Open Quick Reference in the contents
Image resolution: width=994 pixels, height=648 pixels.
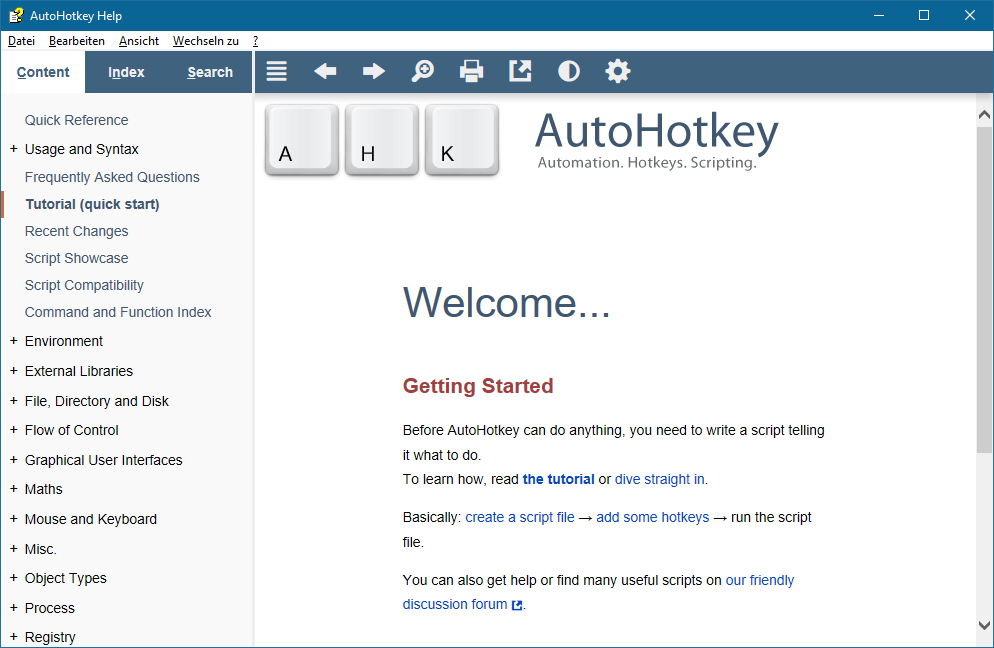pos(76,120)
